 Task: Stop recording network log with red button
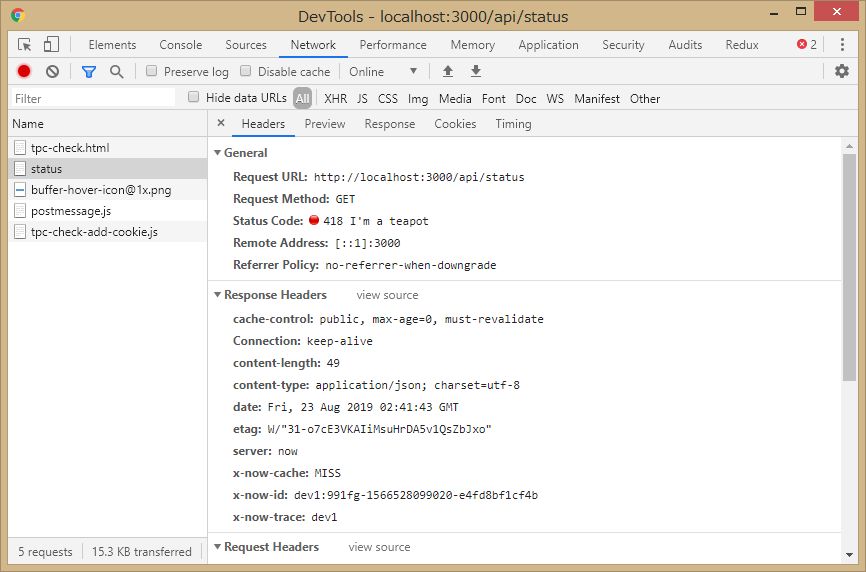pos(24,72)
